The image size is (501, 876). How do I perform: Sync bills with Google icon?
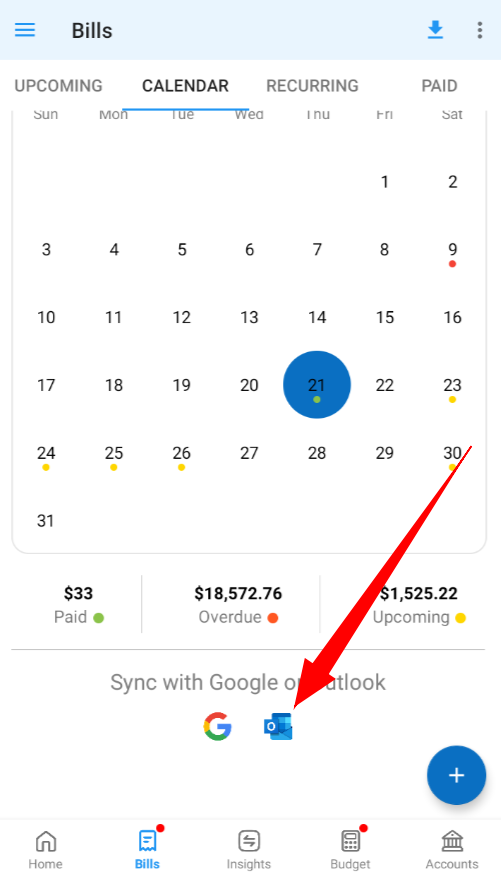(x=217, y=726)
